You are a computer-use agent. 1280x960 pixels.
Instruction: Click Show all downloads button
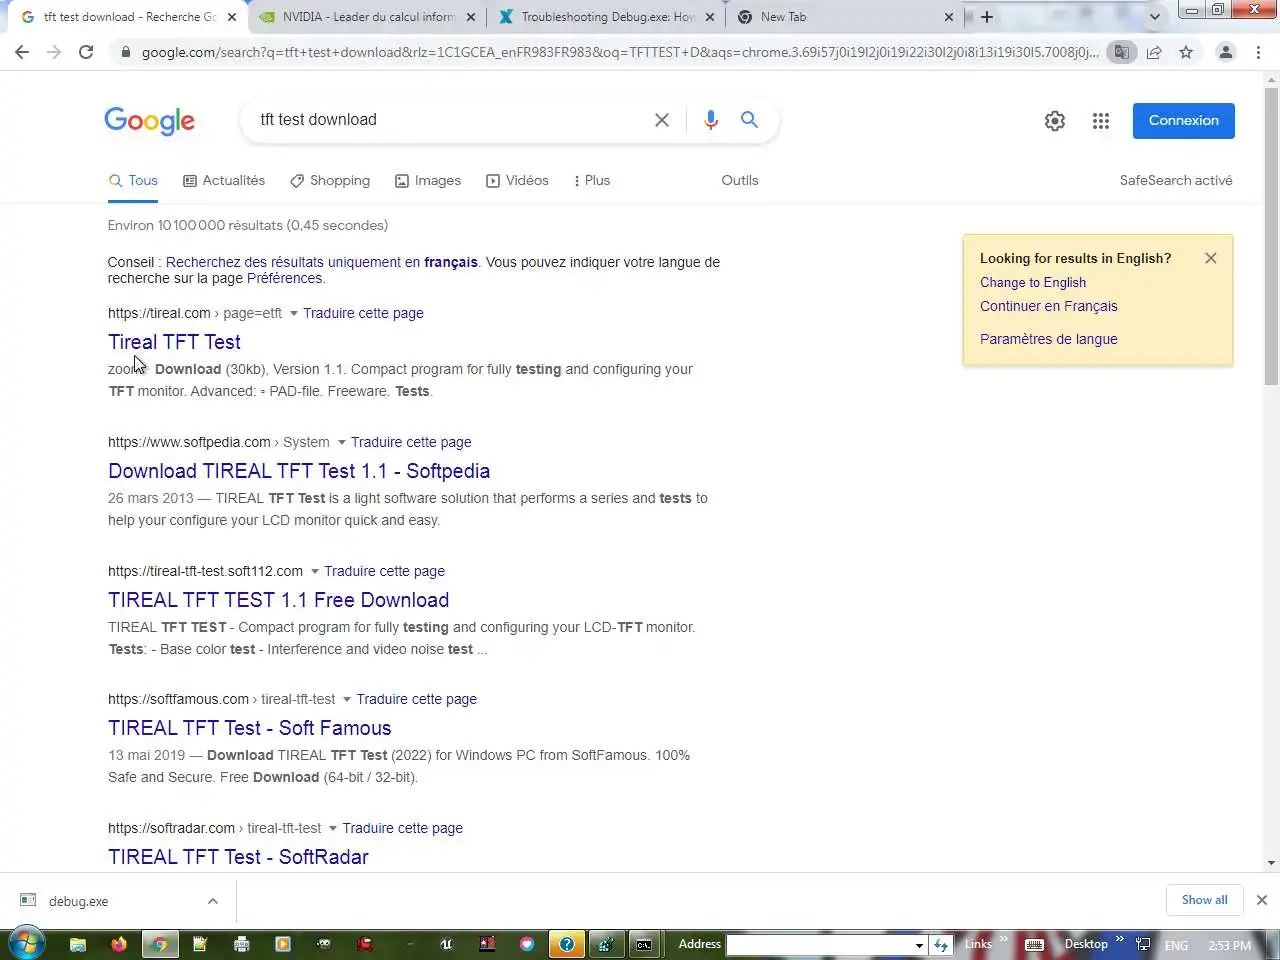(1205, 900)
